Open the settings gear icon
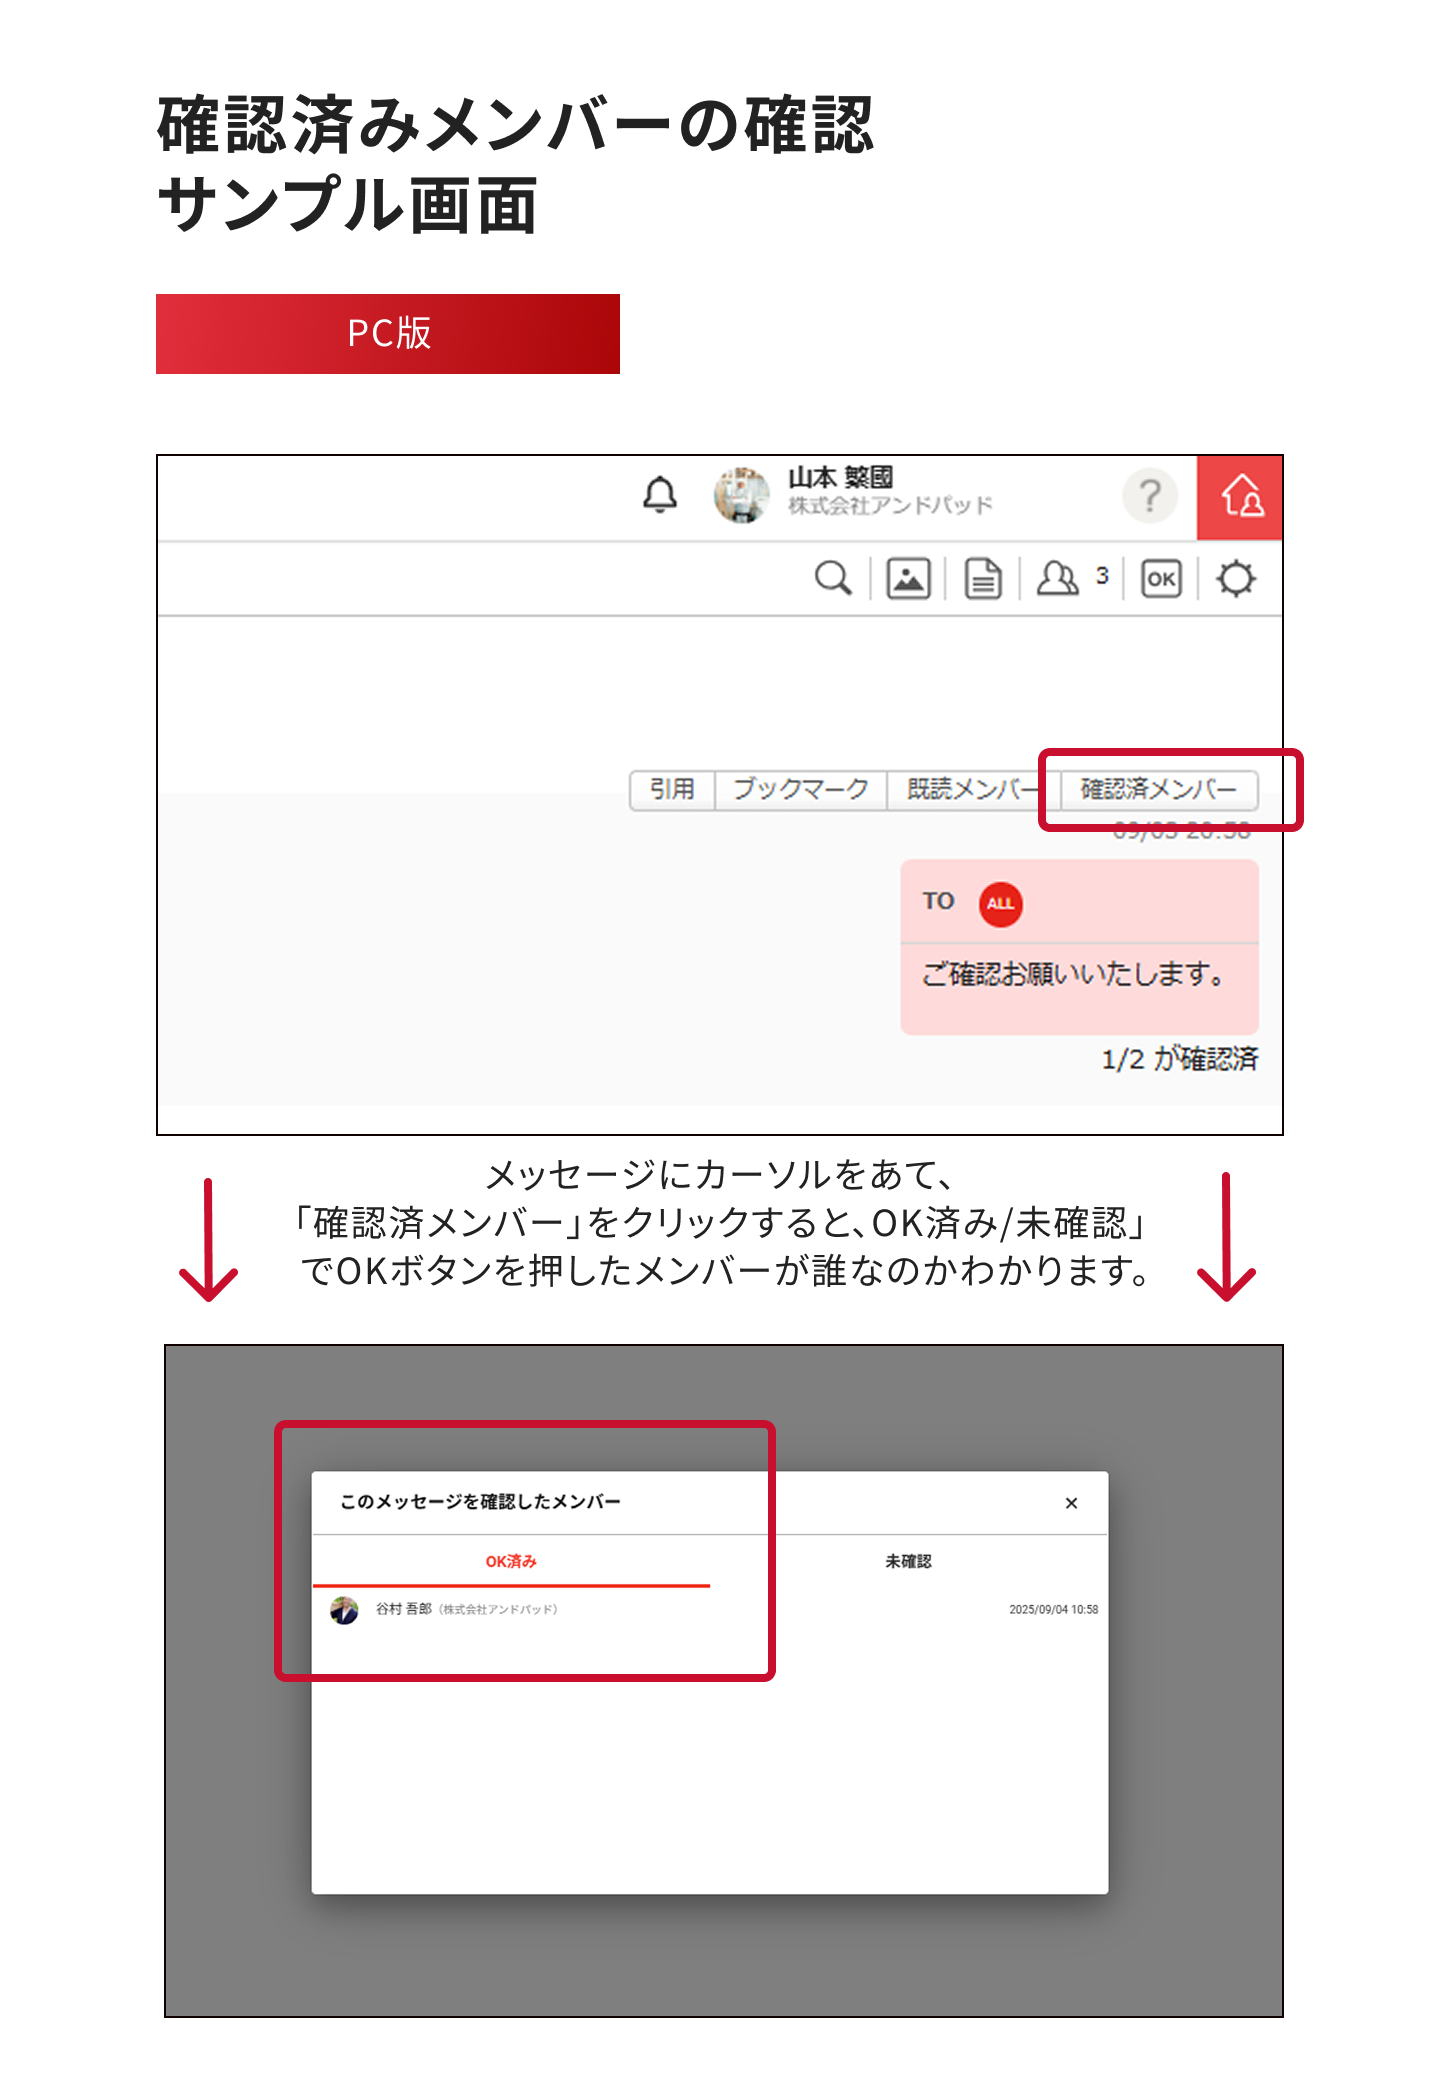This screenshot has width=1440, height=2100. 1236,578
